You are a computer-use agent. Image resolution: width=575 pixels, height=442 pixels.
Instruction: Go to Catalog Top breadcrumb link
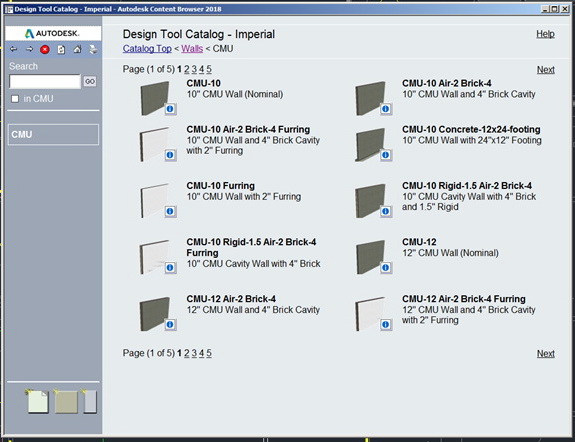147,49
